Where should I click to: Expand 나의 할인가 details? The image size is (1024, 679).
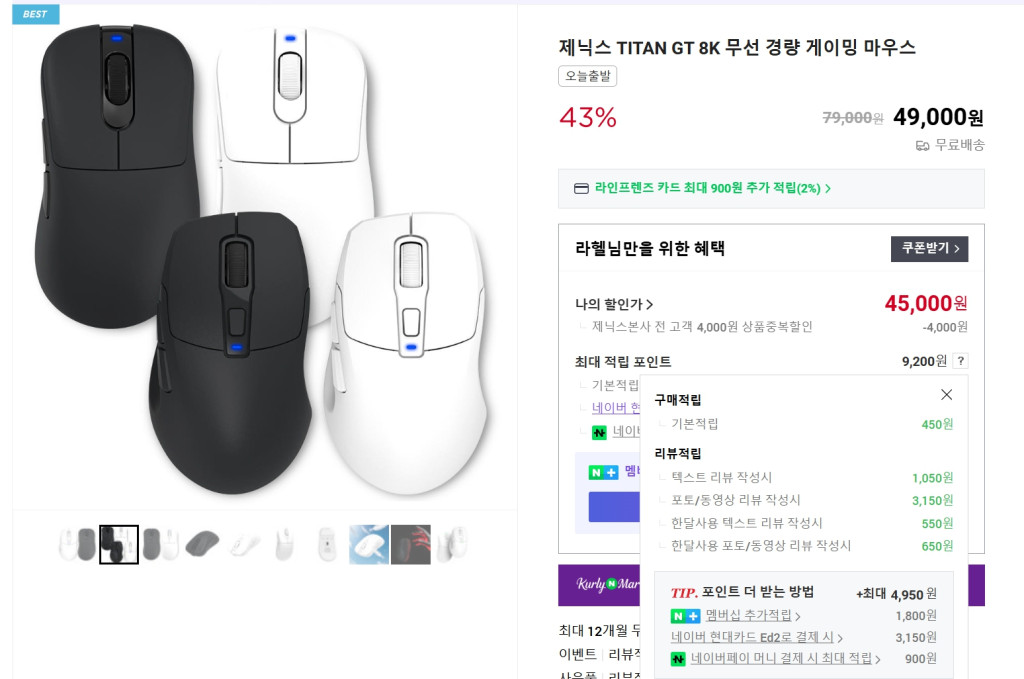click(614, 304)
